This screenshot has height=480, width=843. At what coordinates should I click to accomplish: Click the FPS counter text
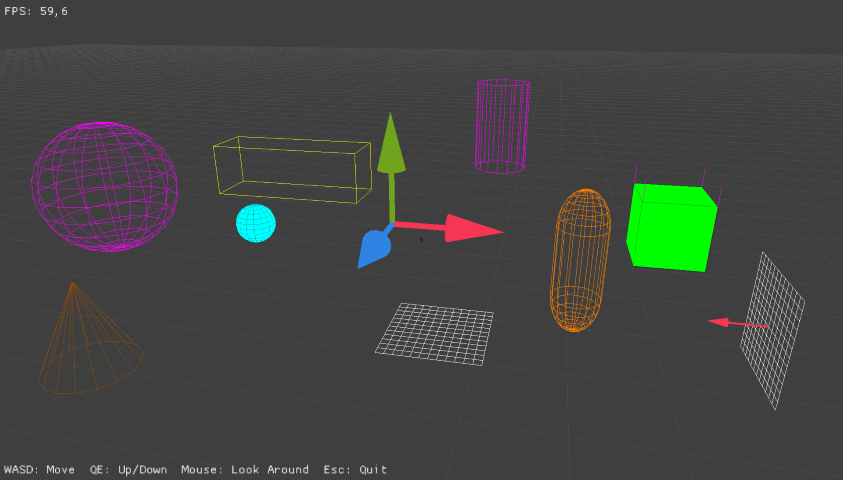(x=36, y=11)
